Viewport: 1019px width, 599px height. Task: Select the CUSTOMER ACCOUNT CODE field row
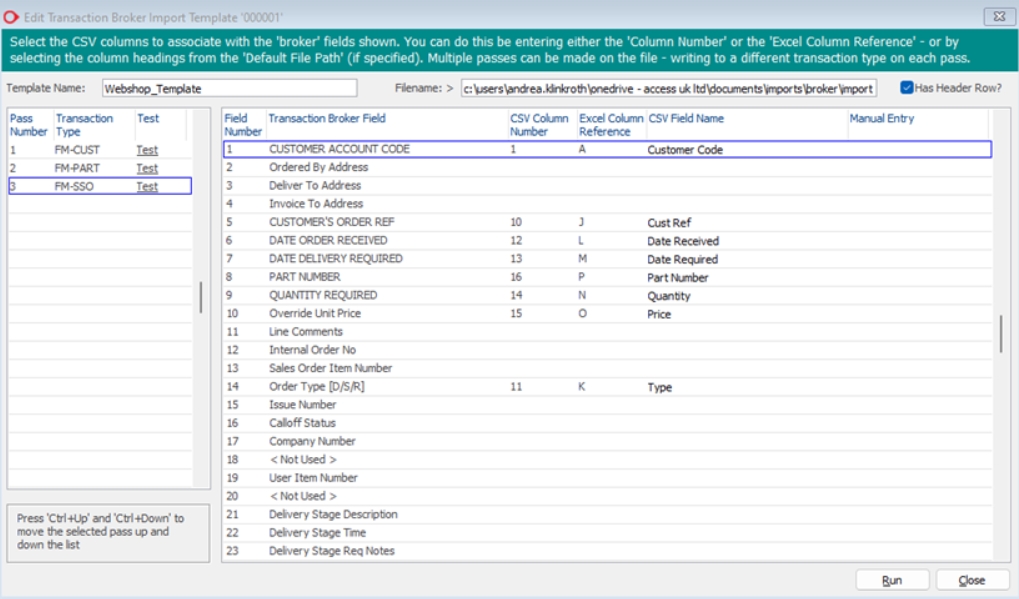coord(608,149)
